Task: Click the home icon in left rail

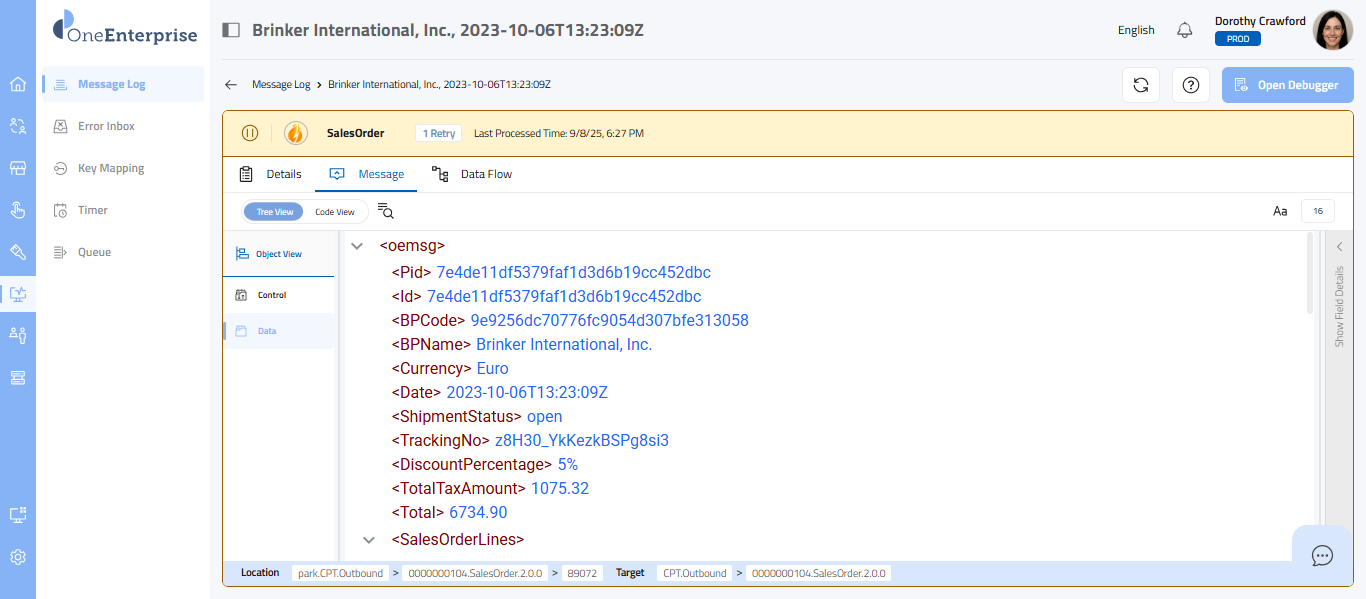Action: click(x=18, y=84)
